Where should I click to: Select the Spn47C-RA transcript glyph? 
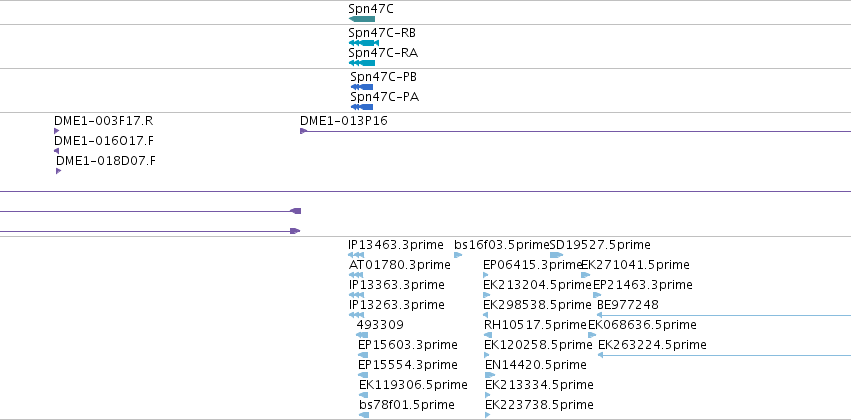pos(361,63)
